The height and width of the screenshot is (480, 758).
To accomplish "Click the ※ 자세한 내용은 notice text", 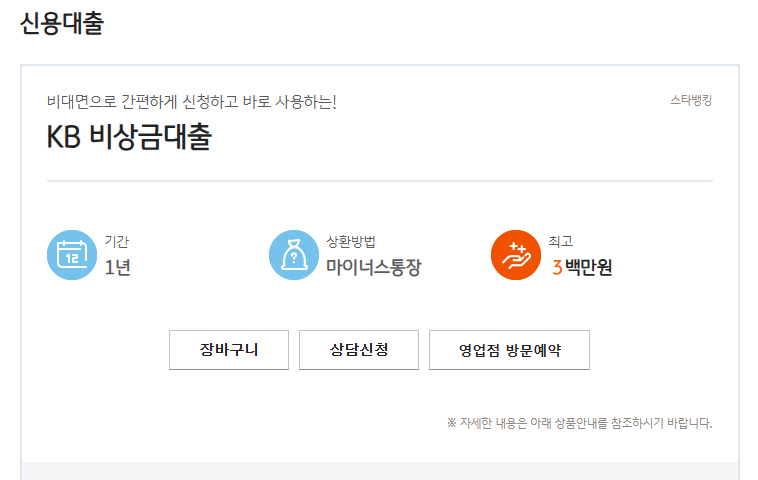I will click(579, 422).
